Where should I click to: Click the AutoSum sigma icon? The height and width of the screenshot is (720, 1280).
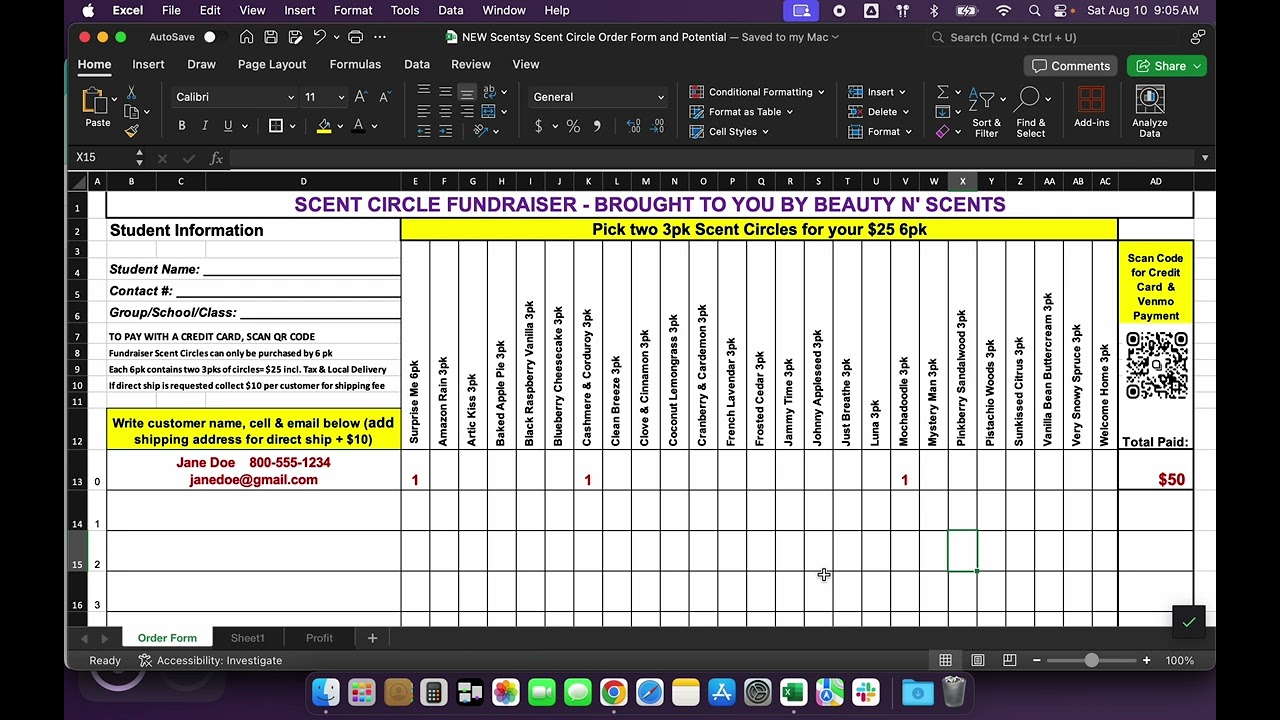[x=942, y=92]
